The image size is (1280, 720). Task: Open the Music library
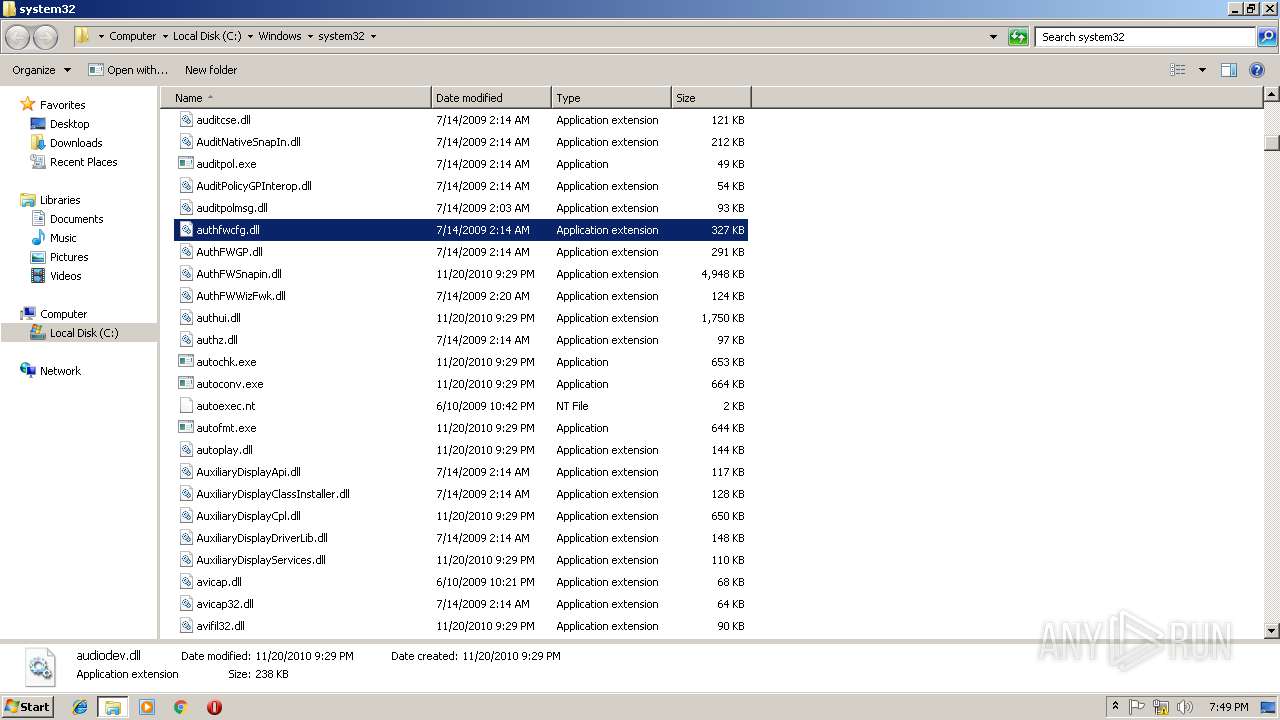pos(54,238)
